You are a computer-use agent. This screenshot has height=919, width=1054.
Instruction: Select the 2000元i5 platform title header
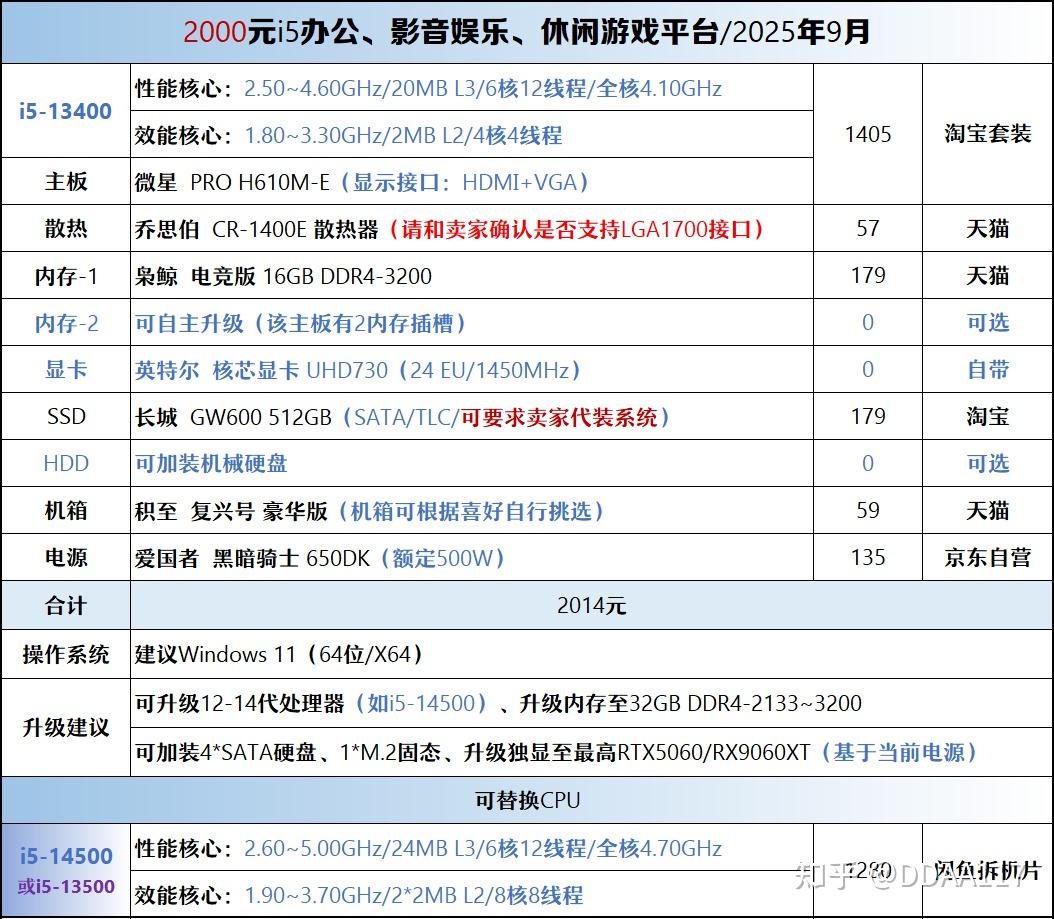(x=527, y=32)
